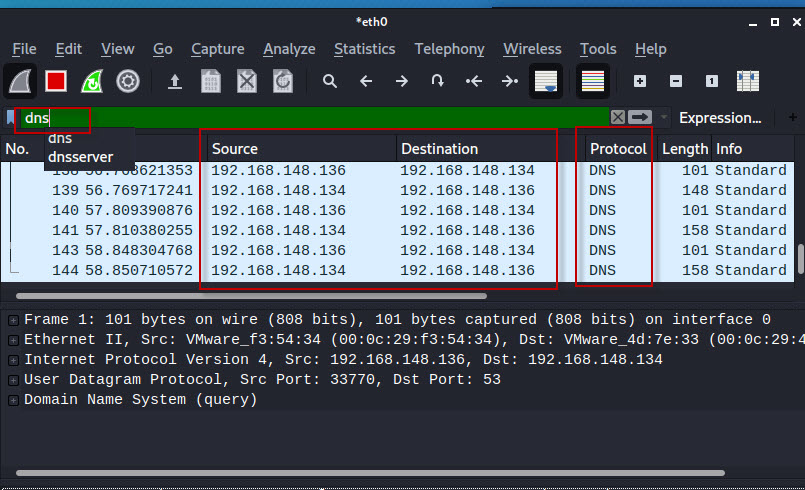Select packet 144 in the list
The image size is (805, 490).
point(397,270)
